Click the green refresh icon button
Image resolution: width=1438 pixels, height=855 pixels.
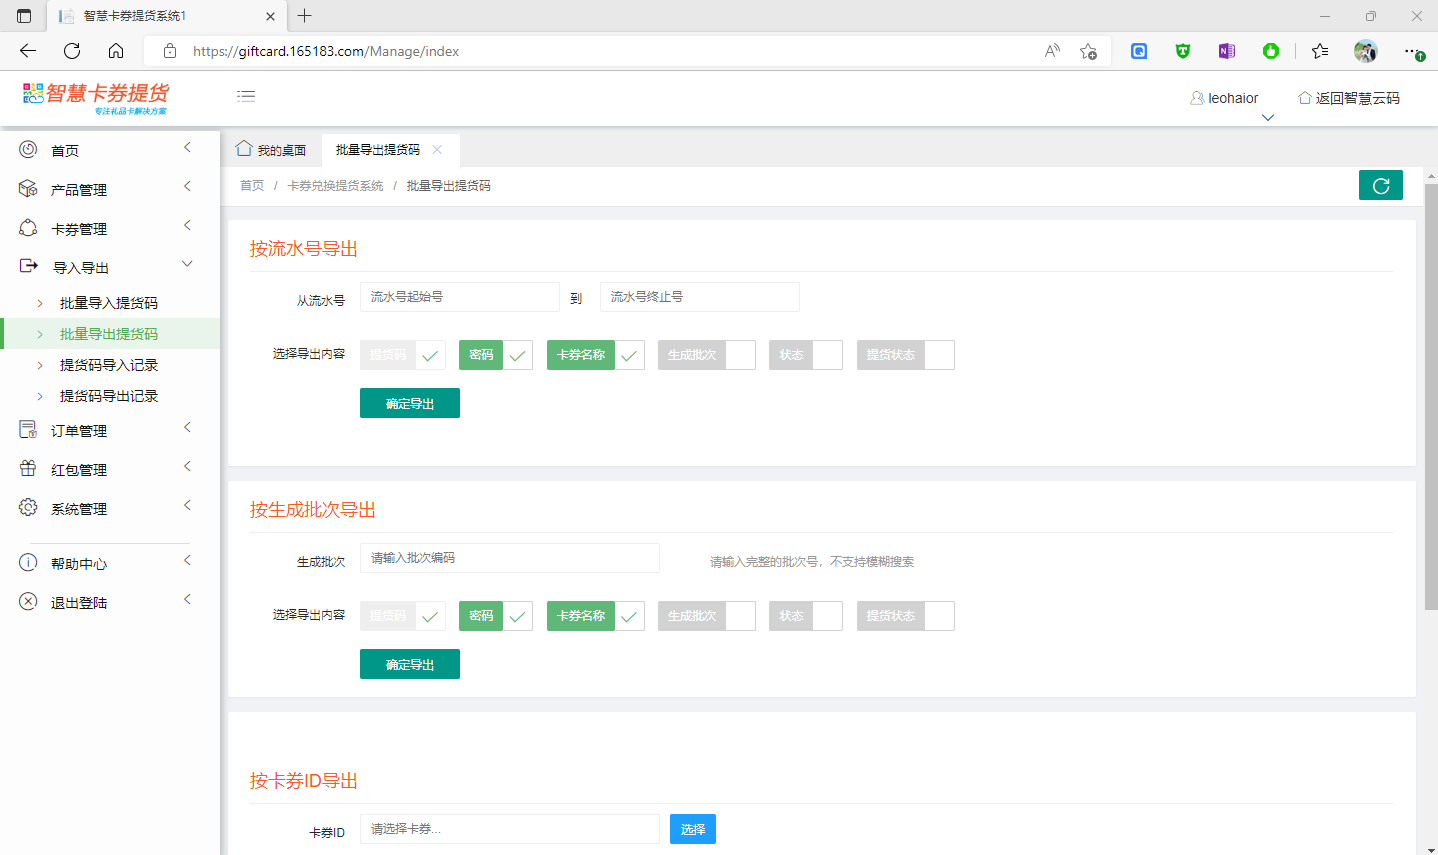point(1380,185)
